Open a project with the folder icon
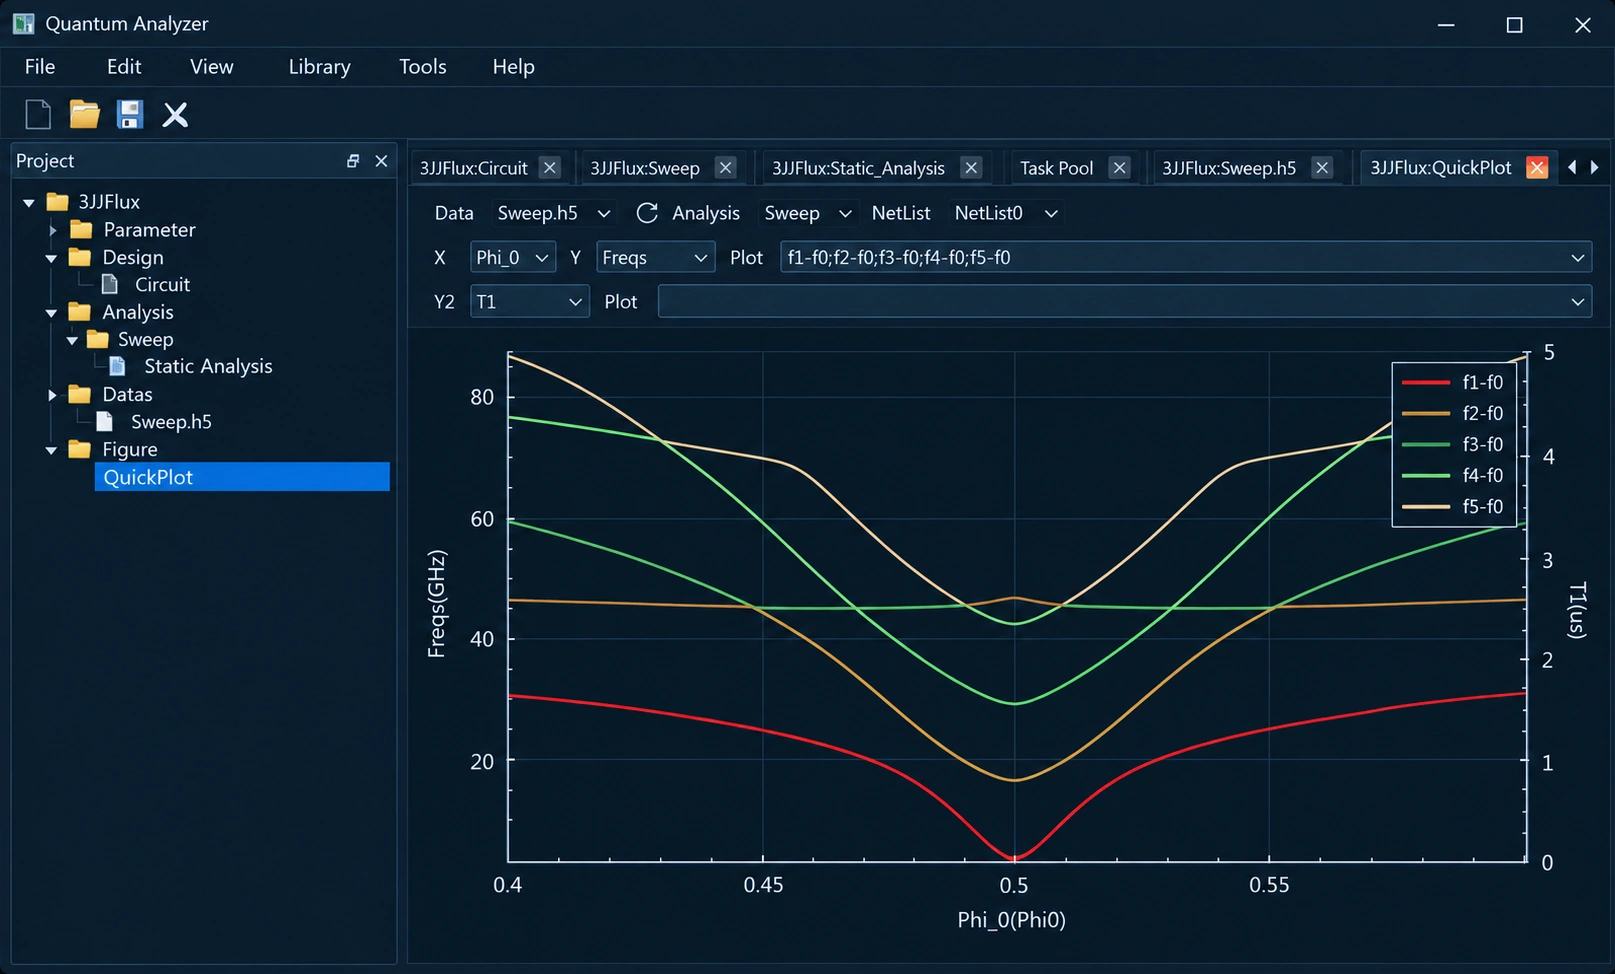 [84, 115]
